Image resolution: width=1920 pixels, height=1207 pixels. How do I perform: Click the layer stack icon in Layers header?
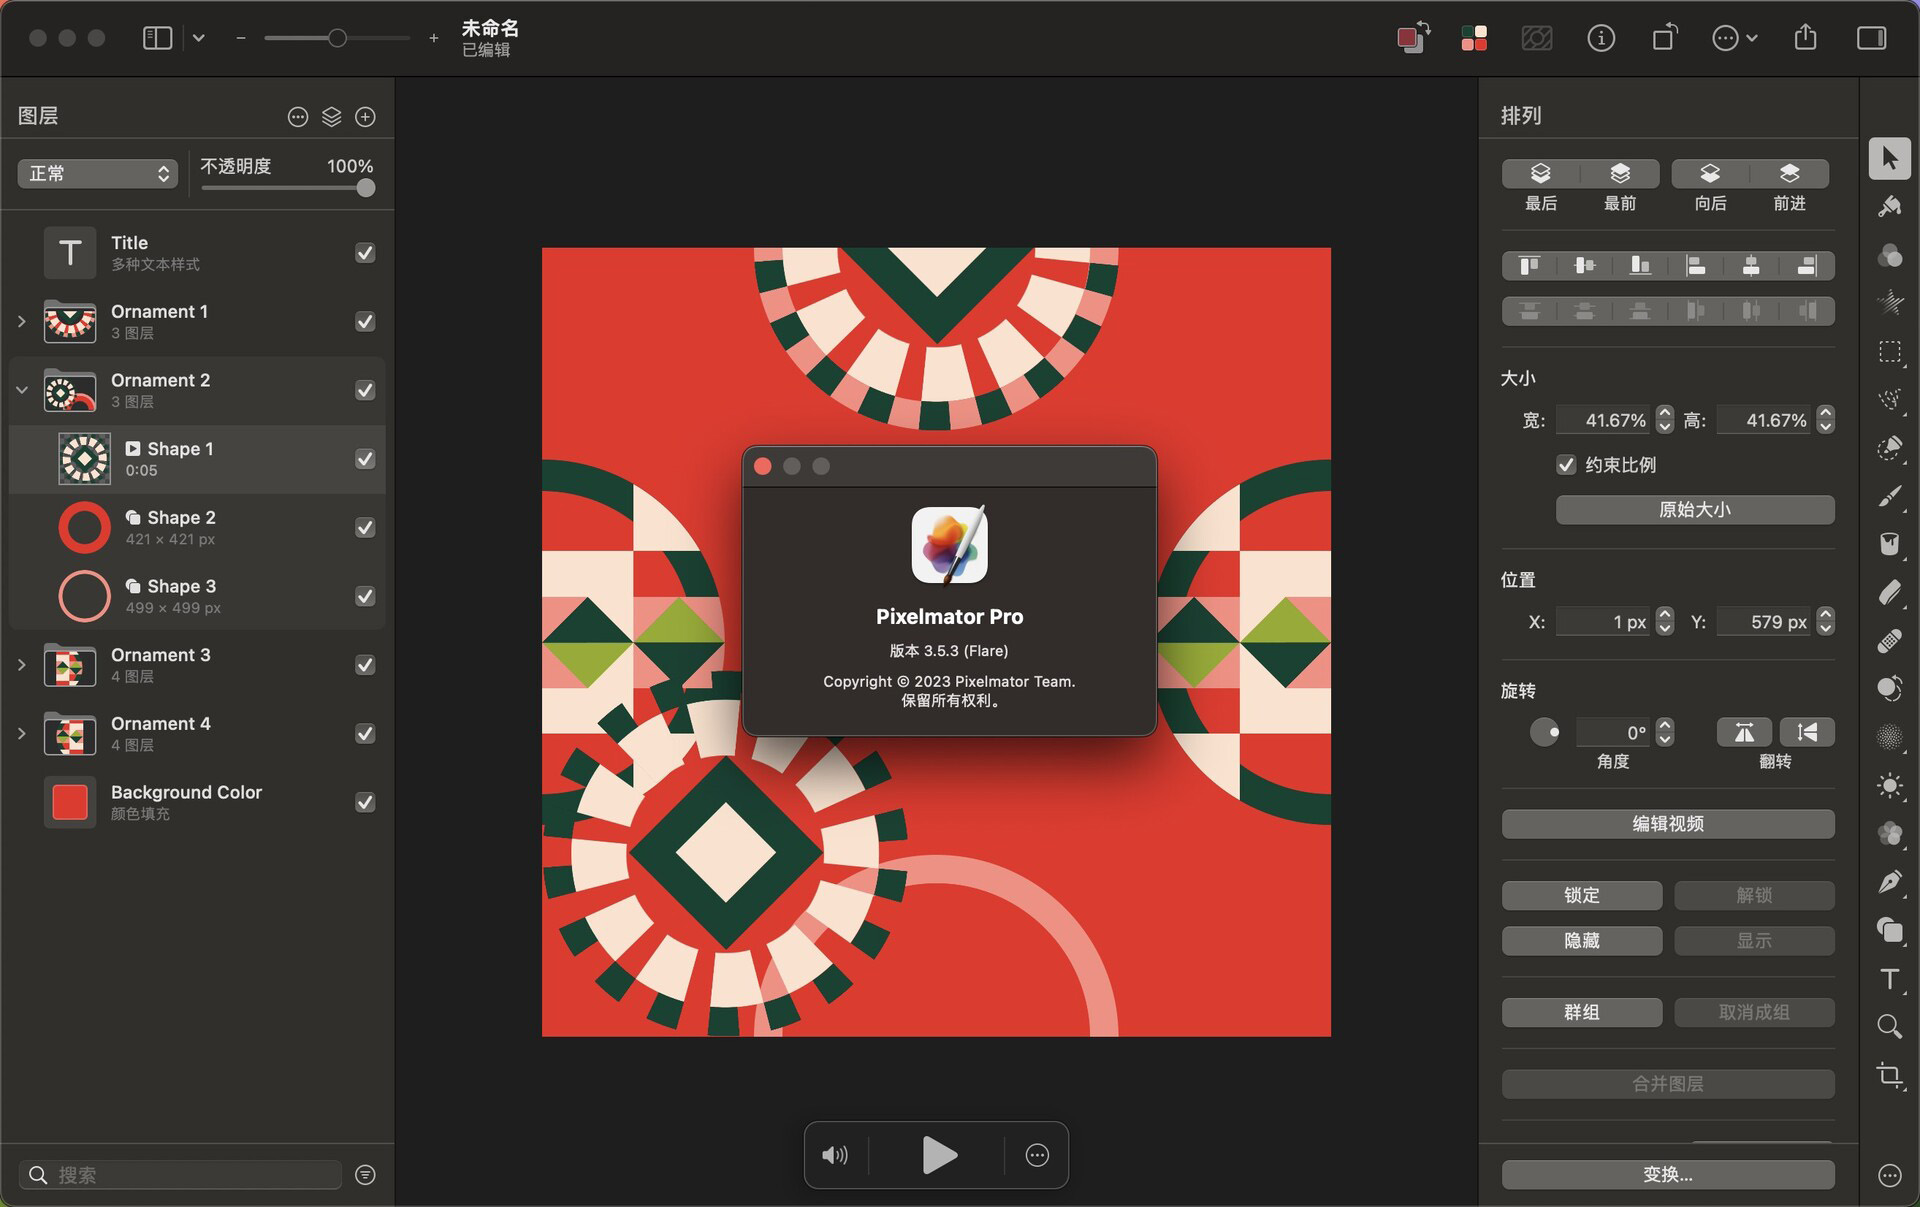pos(332,117)
